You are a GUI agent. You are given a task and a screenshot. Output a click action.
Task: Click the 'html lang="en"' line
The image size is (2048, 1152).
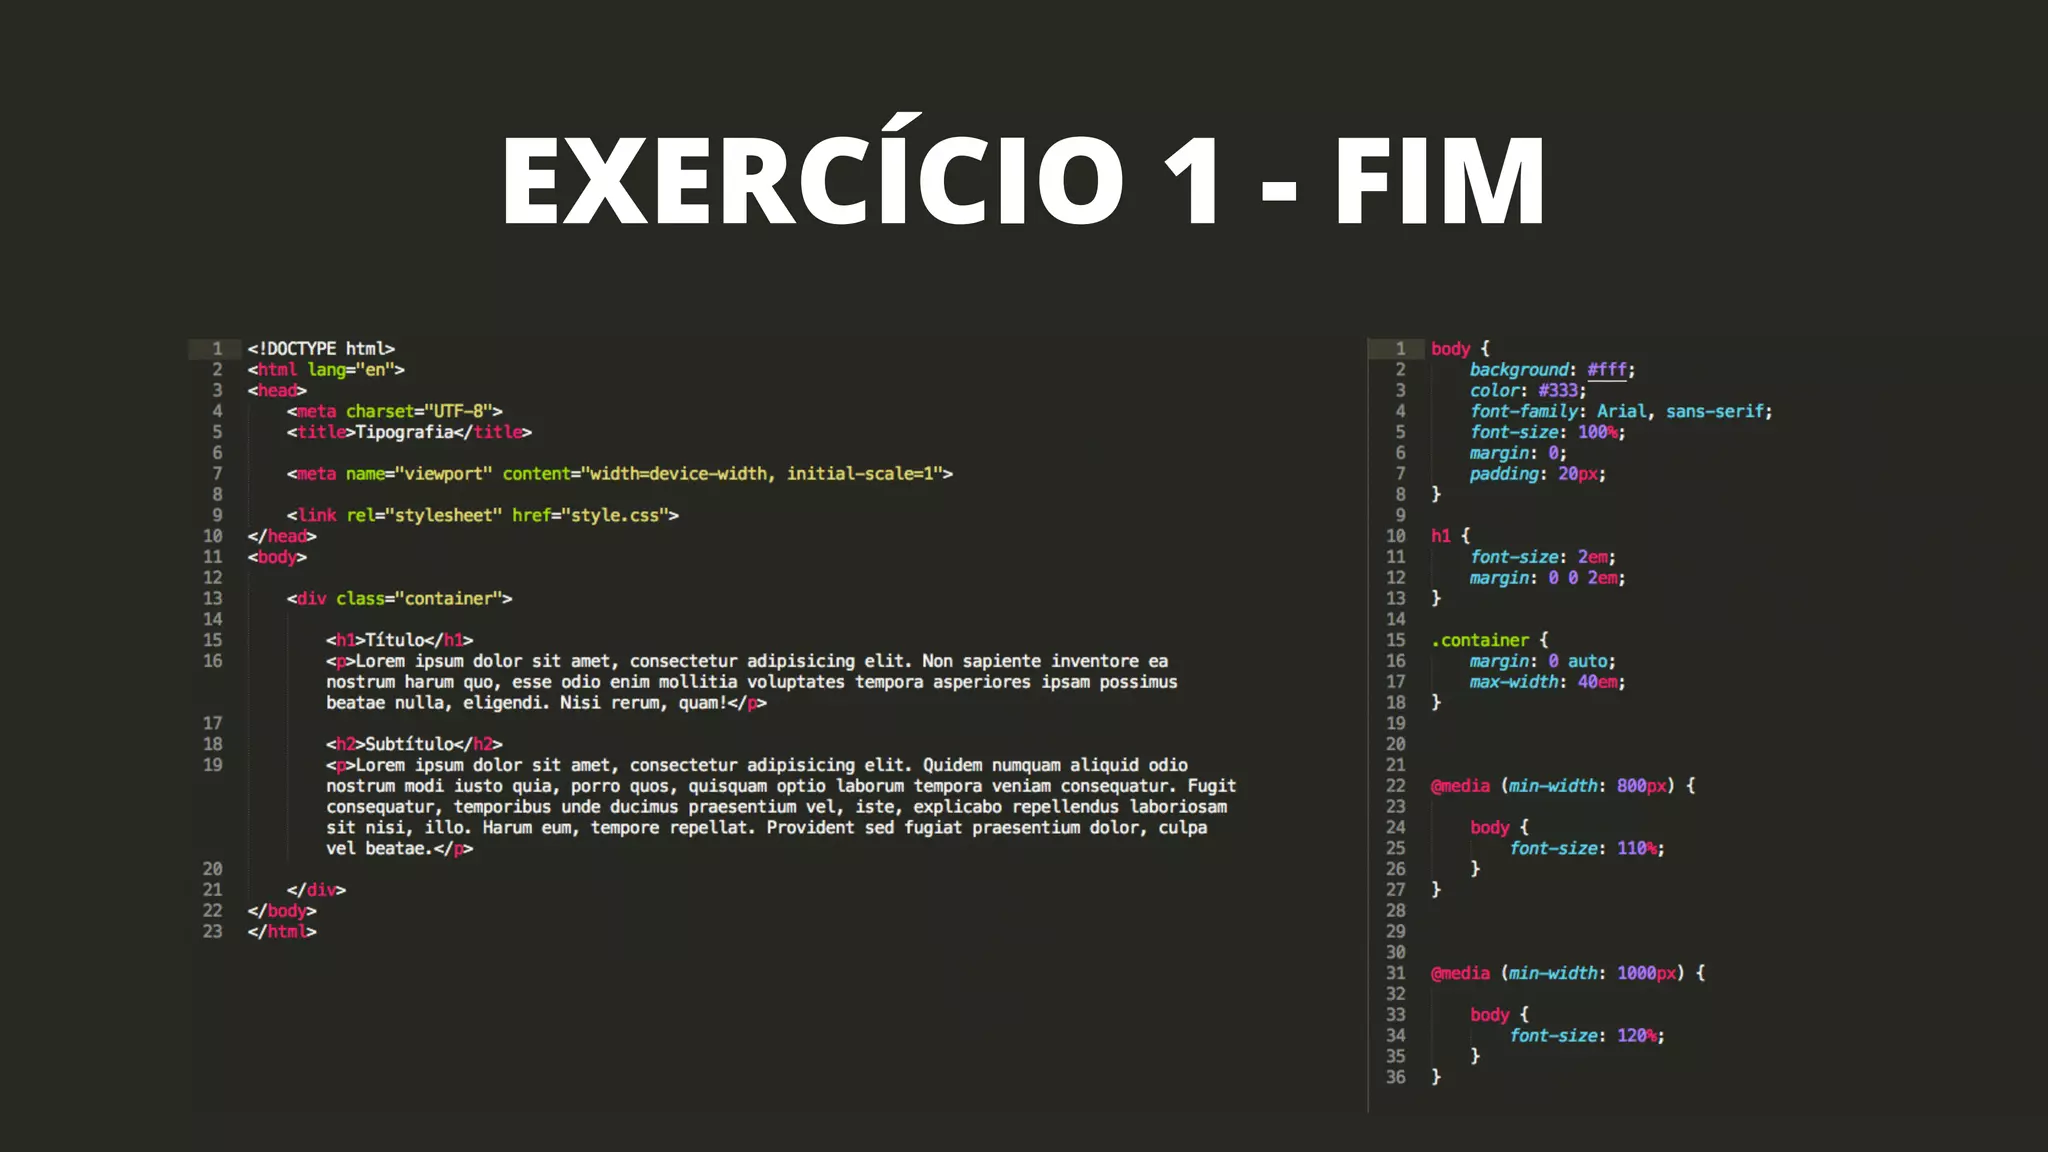(326, 370)
